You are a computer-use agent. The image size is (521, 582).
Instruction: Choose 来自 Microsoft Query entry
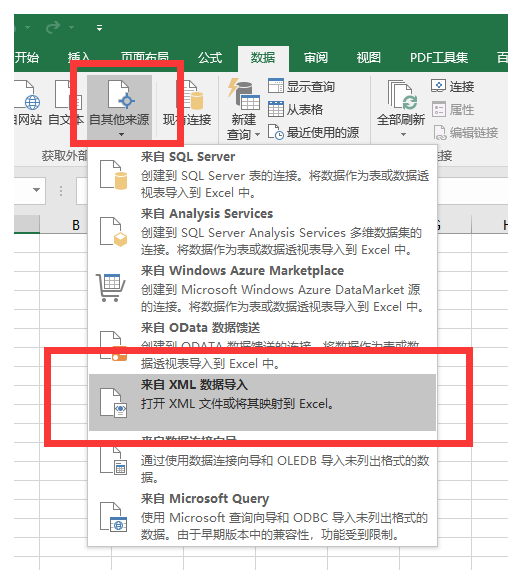[262, 517]
